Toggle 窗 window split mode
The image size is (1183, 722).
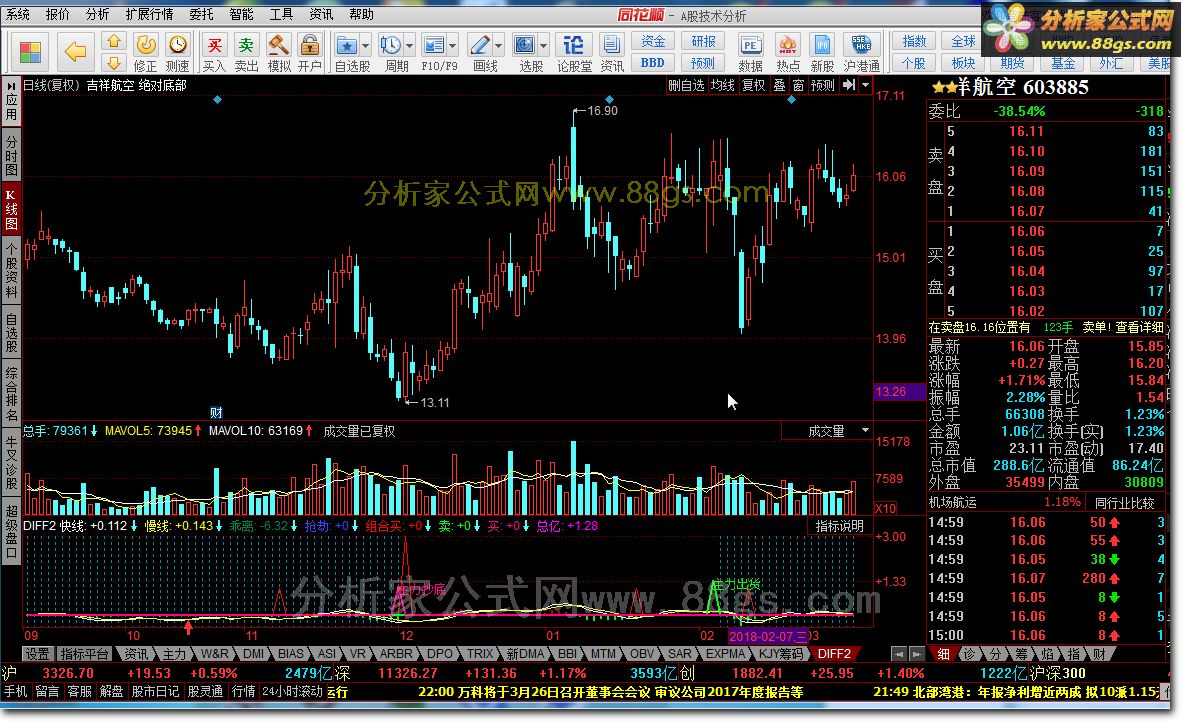[x=798, y=85]
